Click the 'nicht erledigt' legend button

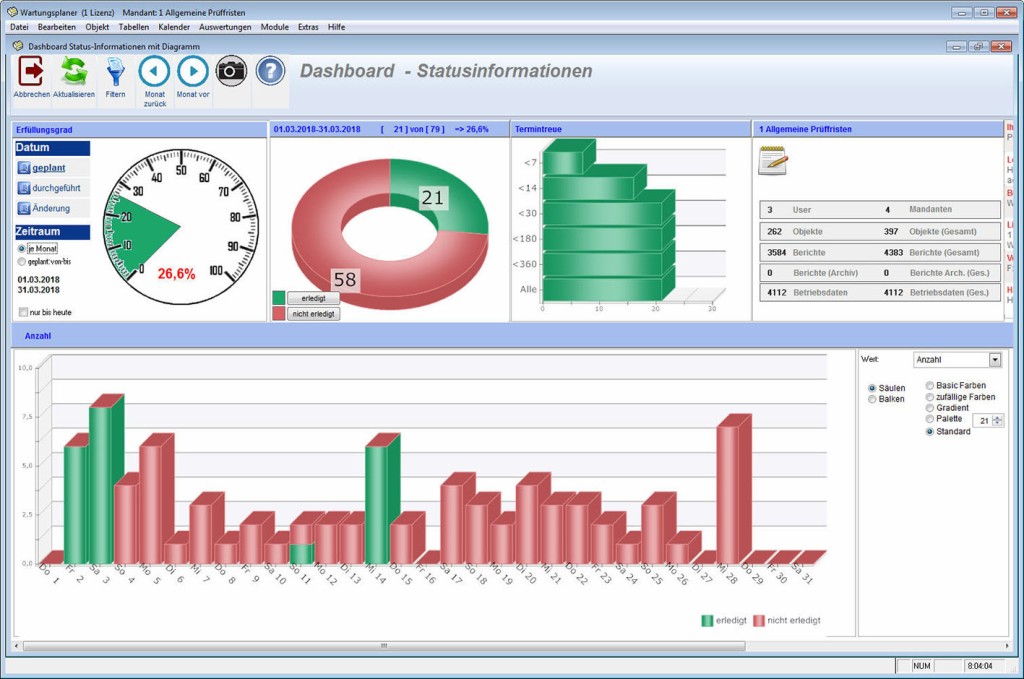(x=313, y=314)
